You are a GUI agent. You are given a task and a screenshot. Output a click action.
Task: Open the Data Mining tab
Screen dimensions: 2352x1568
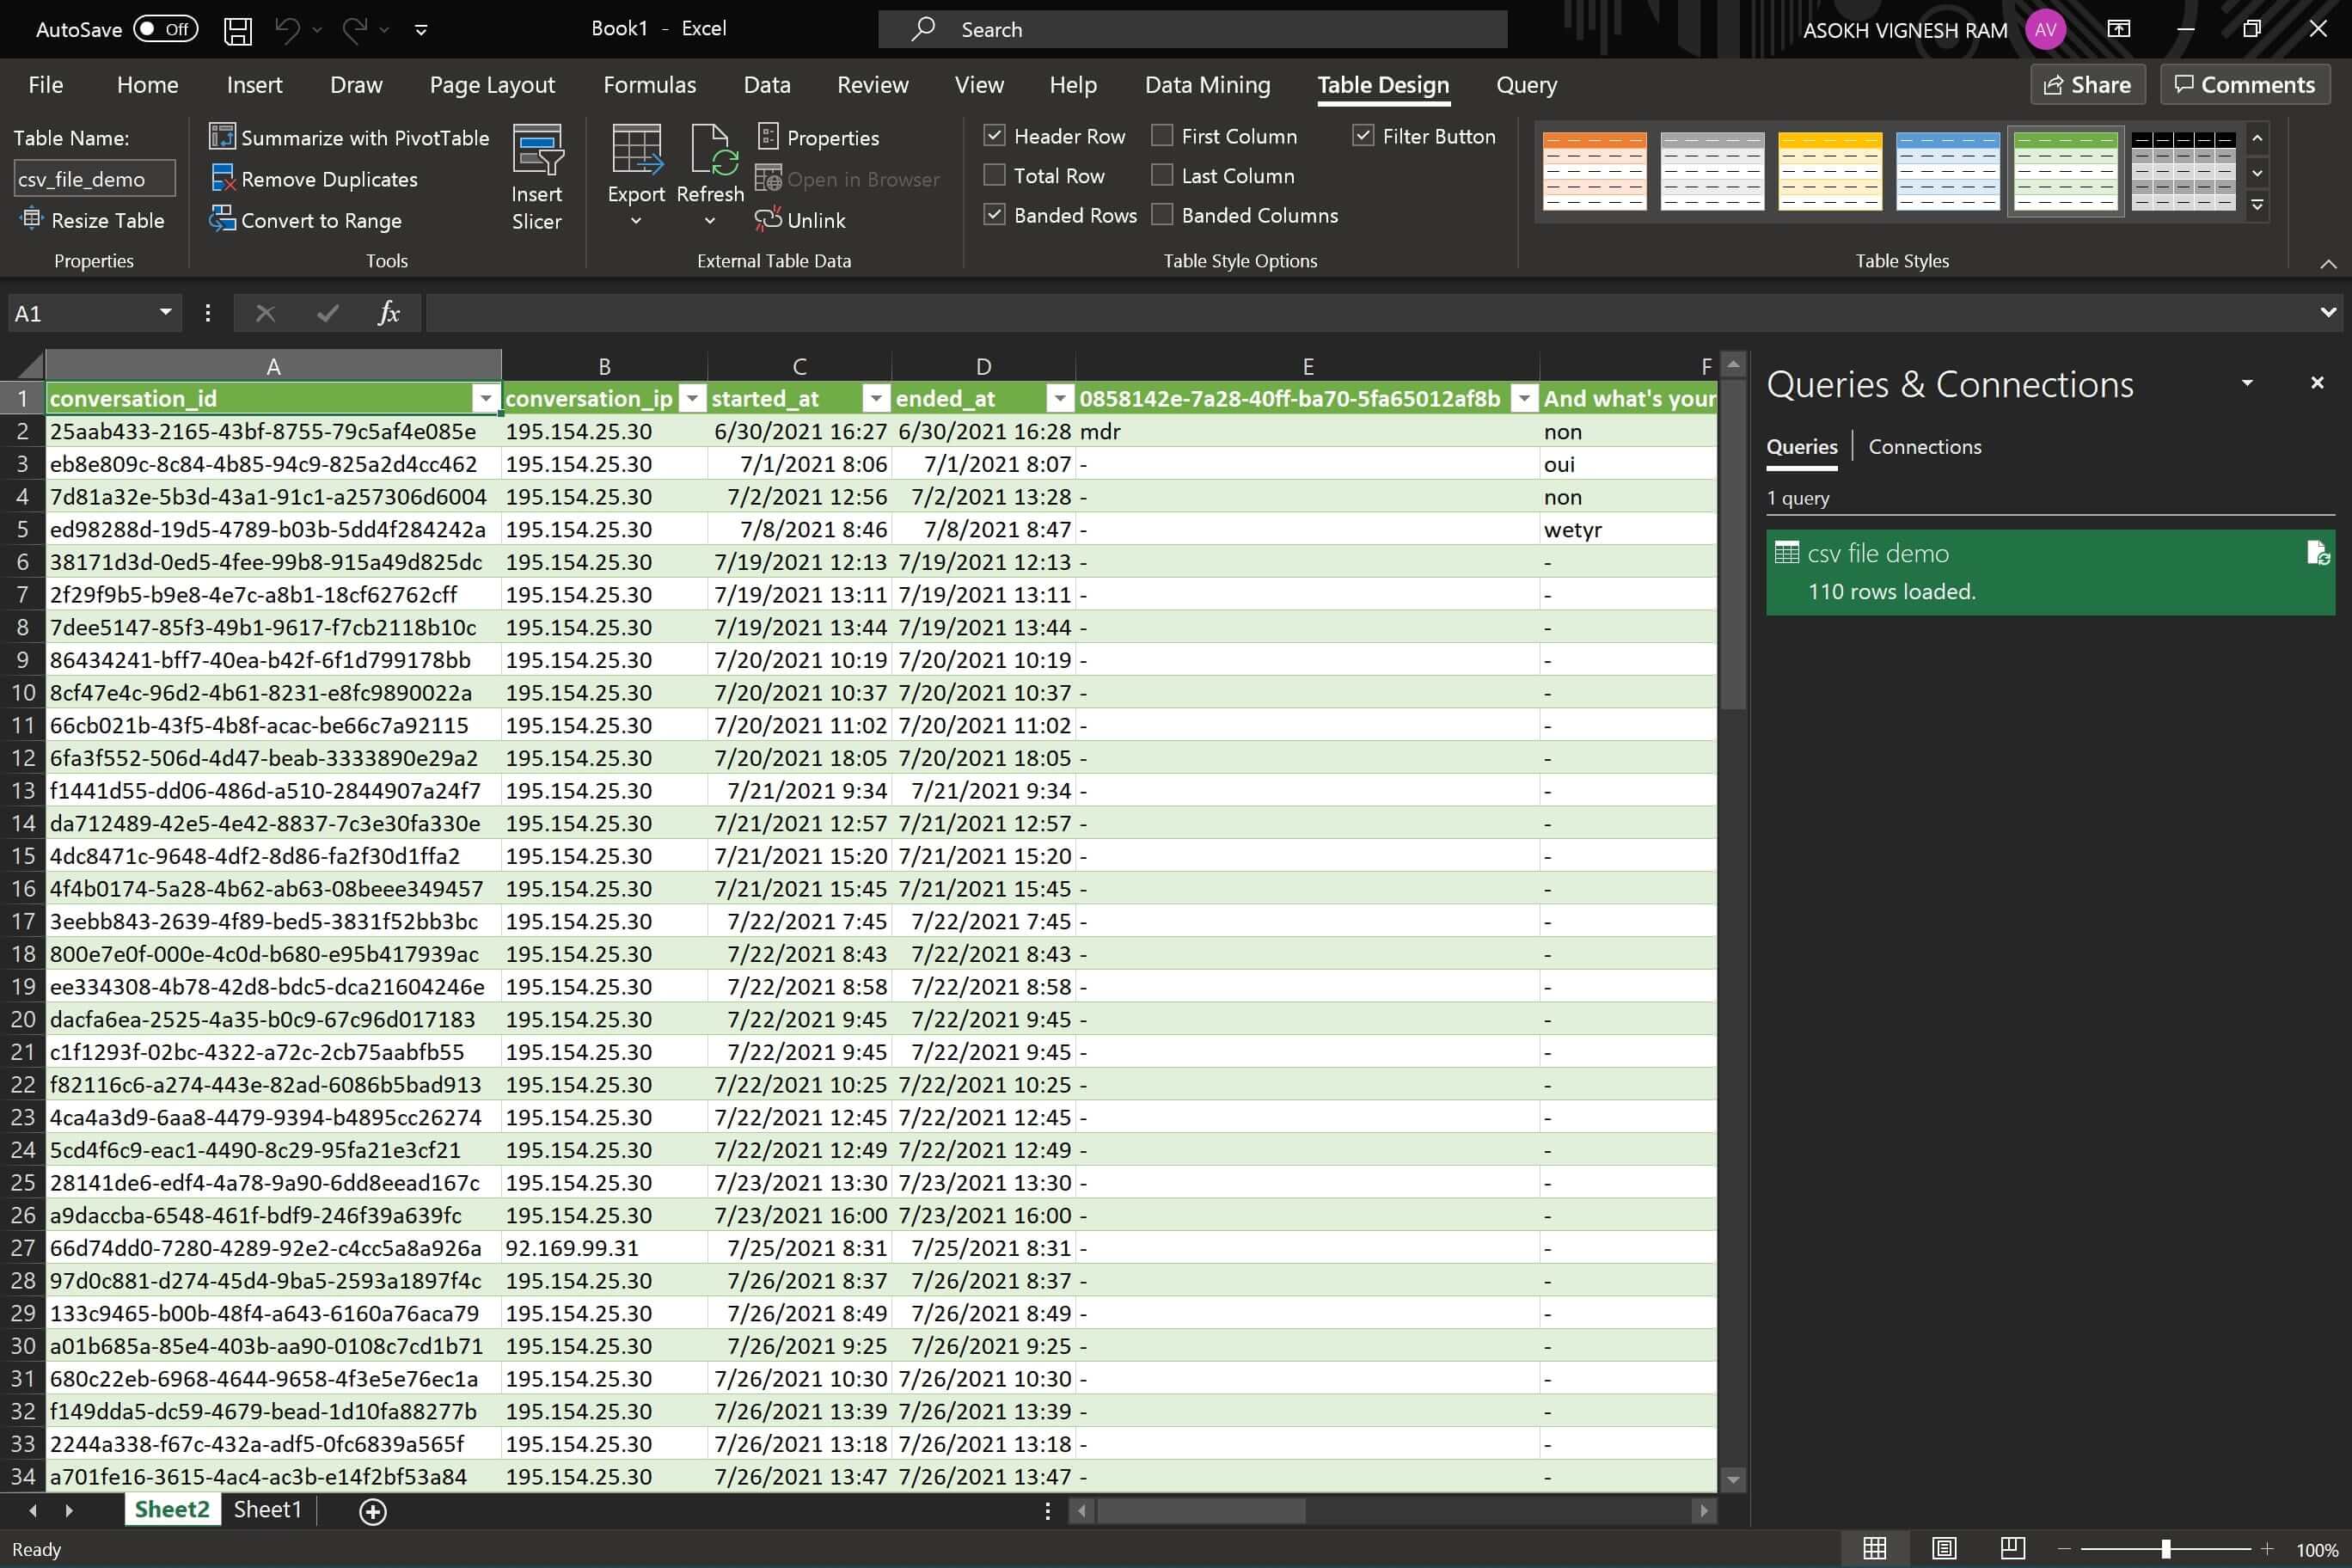(x=1207, y=85)
